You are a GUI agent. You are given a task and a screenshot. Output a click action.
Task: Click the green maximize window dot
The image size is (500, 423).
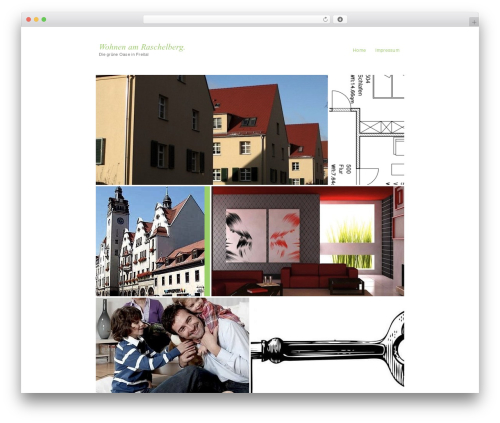tap(44, 19)
